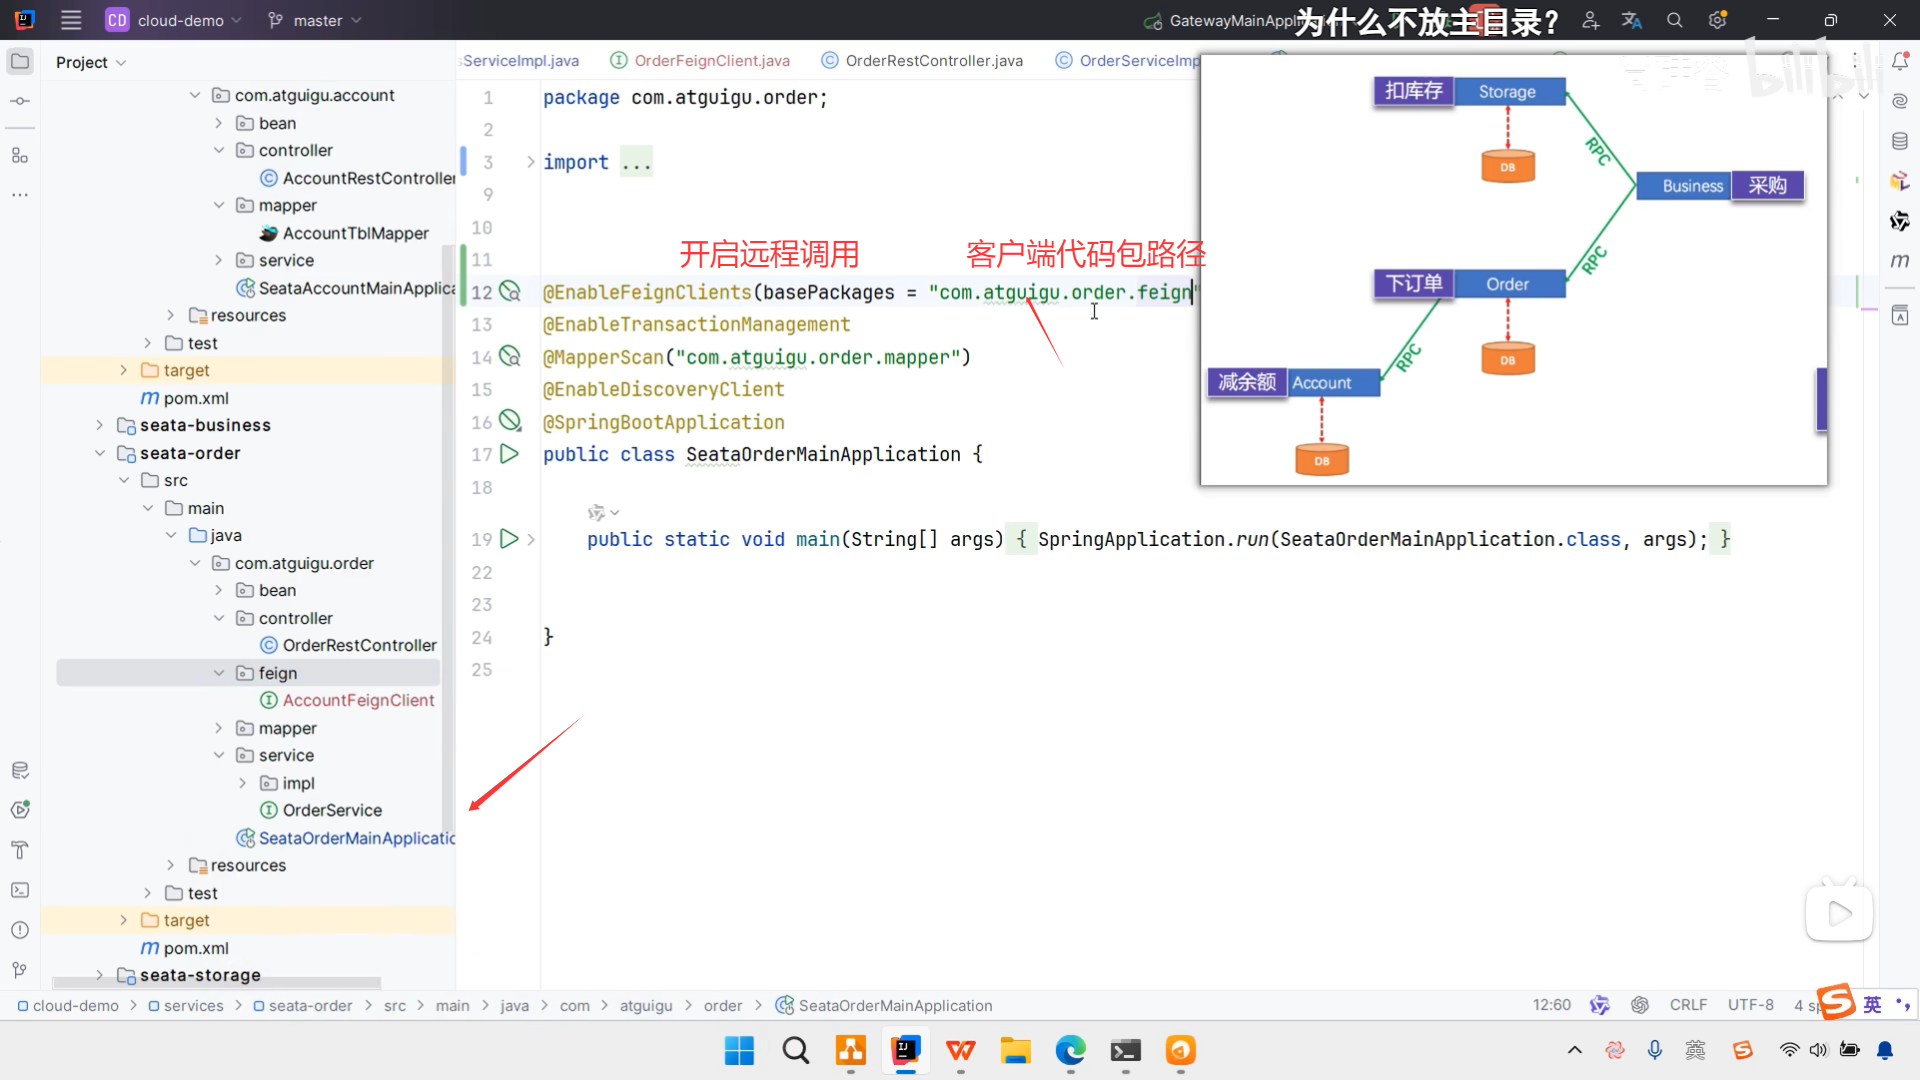
Task: Switch to the OrderFeignClient.java tab
Action: (711, 61)
